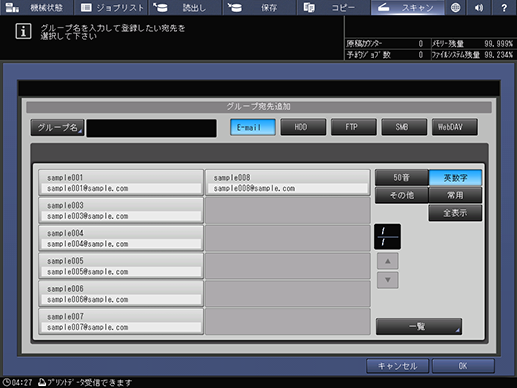Viewport: 517px width, 388px height.
Task: Click the ファイルシステム残量 99.234% value
Action: (x=498, y=55)
